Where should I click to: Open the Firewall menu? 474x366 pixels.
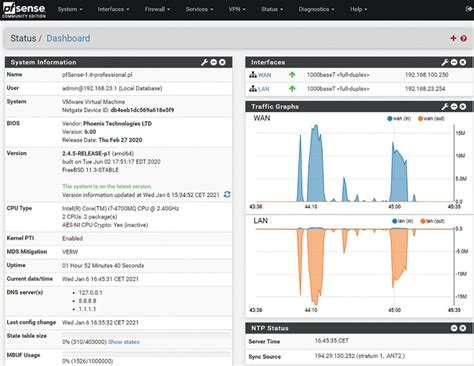click(x=157, y=9)
